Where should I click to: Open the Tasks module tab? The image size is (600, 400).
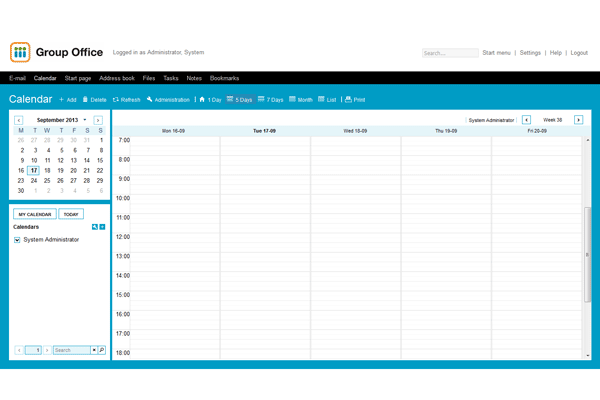click(x=171, y=78)
